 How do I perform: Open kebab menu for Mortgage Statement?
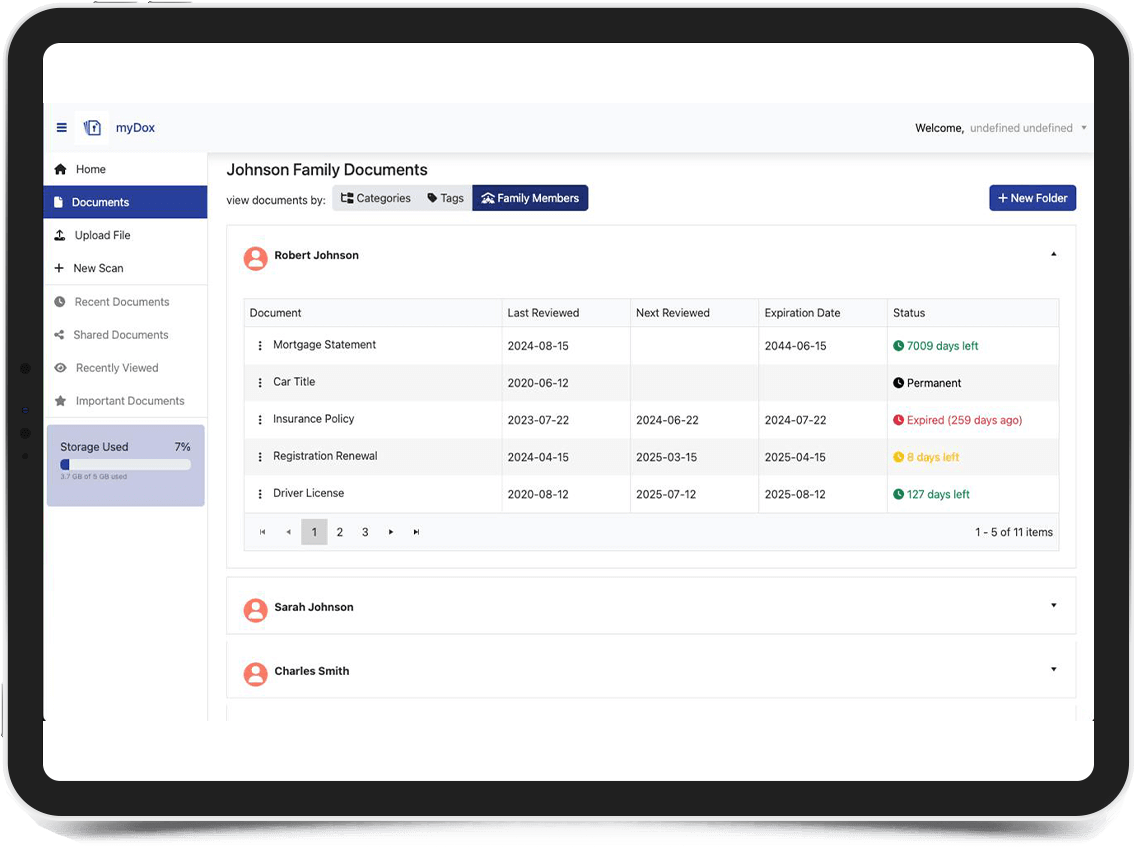[x=260, y=346]
